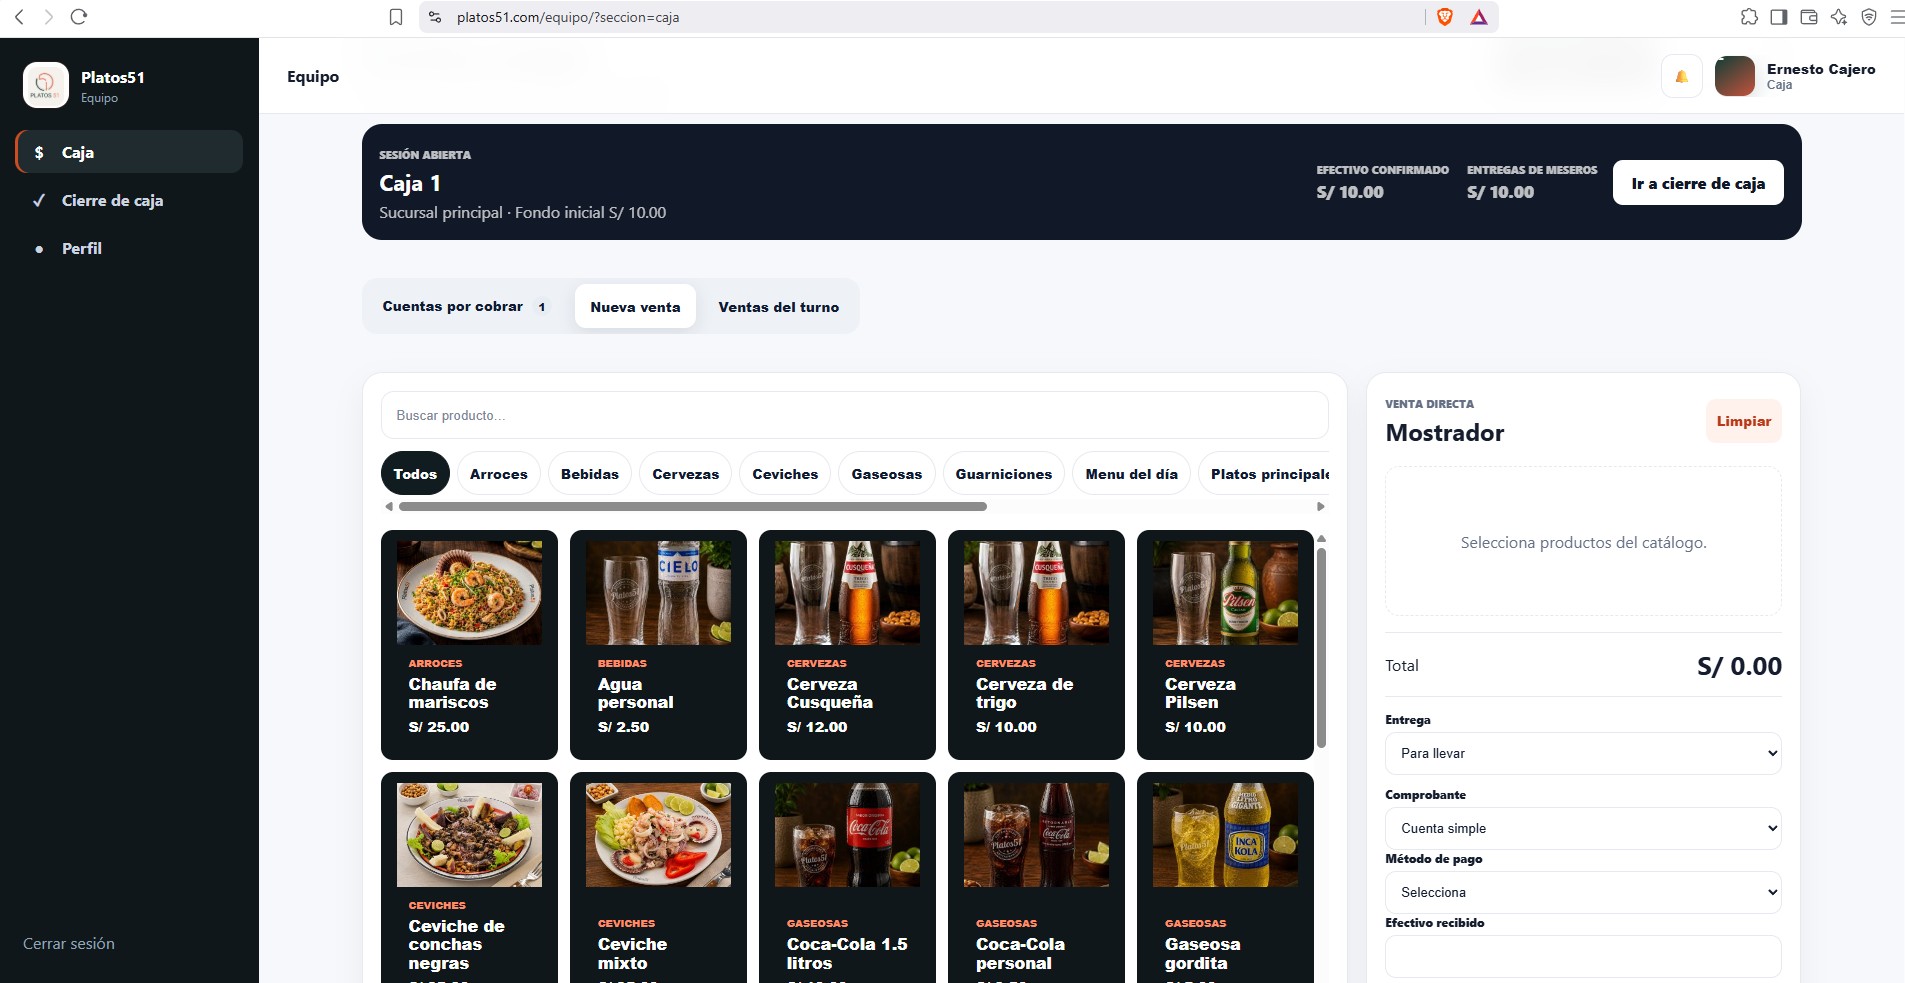Add Coca-Cola personal to the sale

point(1036,877)
